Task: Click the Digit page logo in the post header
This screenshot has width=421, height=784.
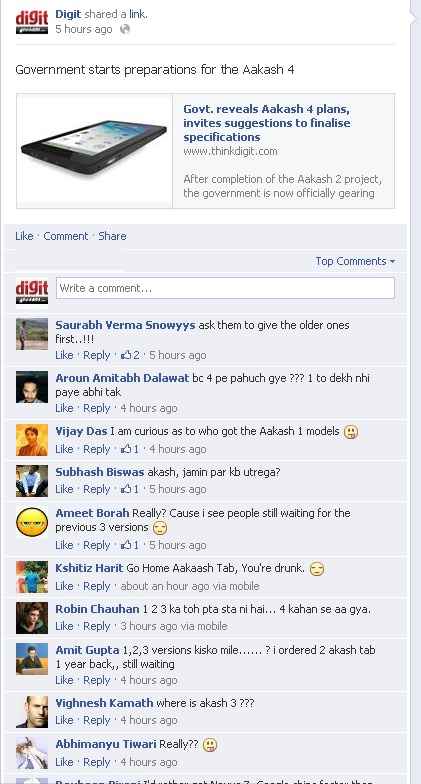Action: point(32,22)
